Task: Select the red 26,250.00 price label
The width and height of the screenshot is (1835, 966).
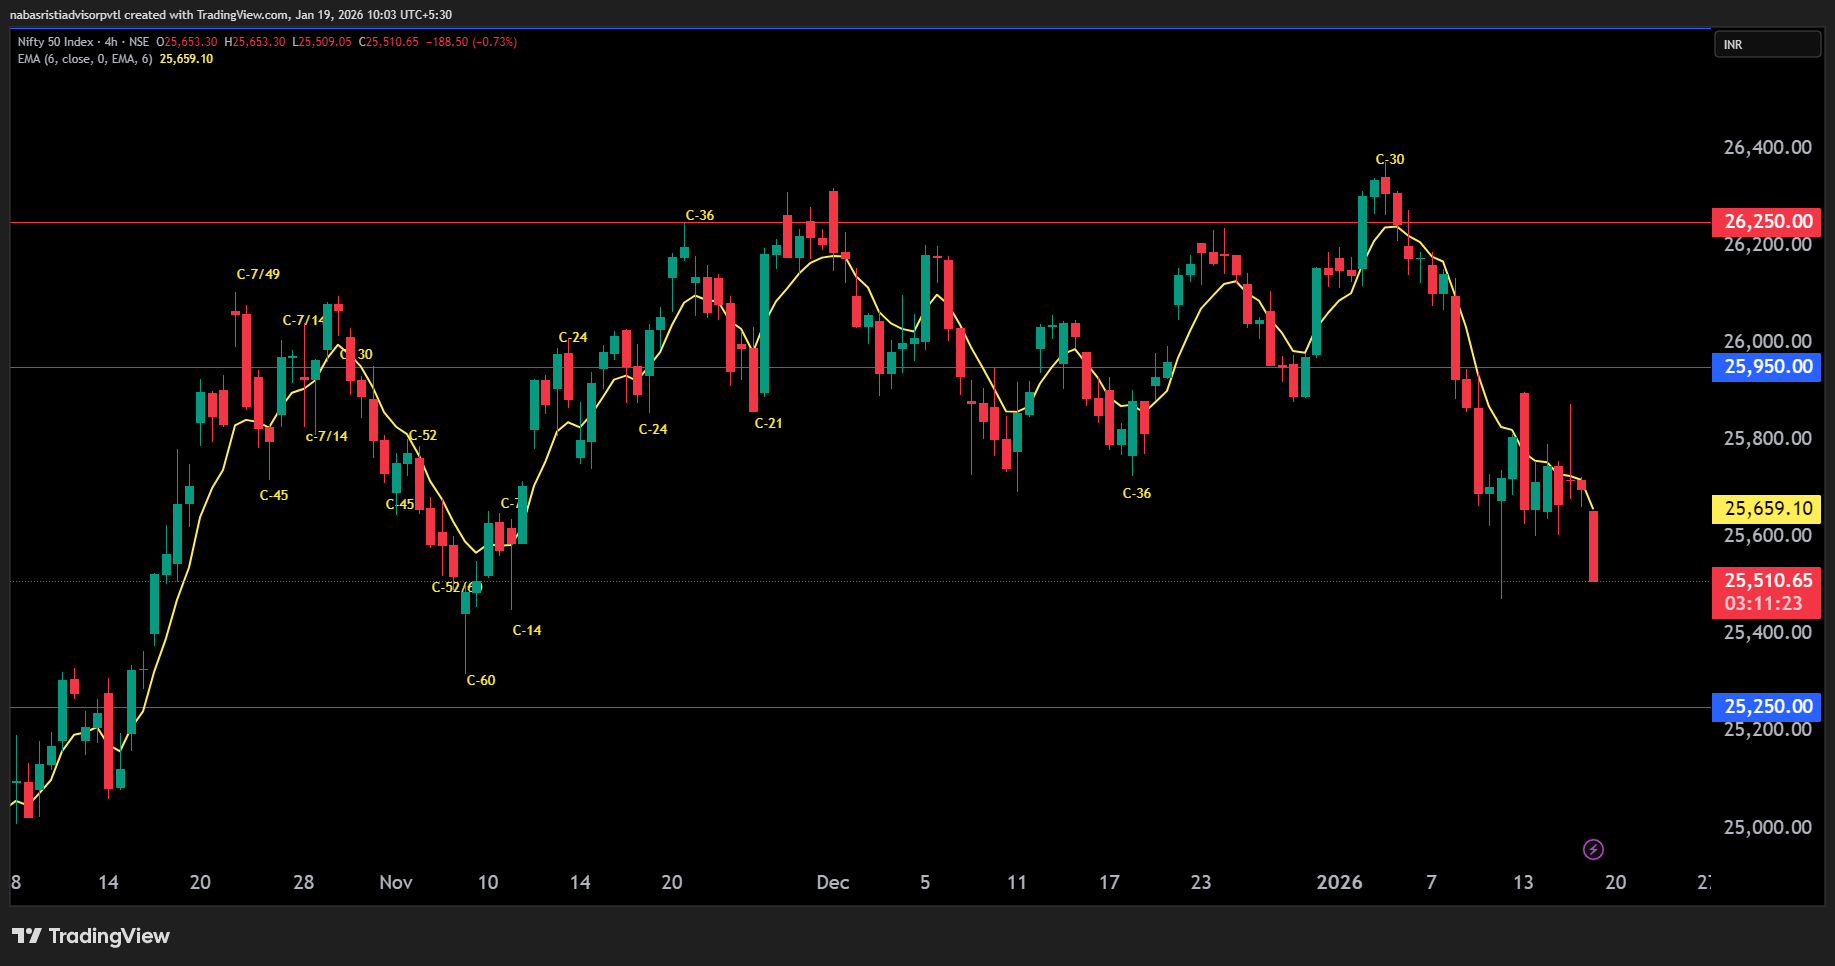Action: point(1766,222)
